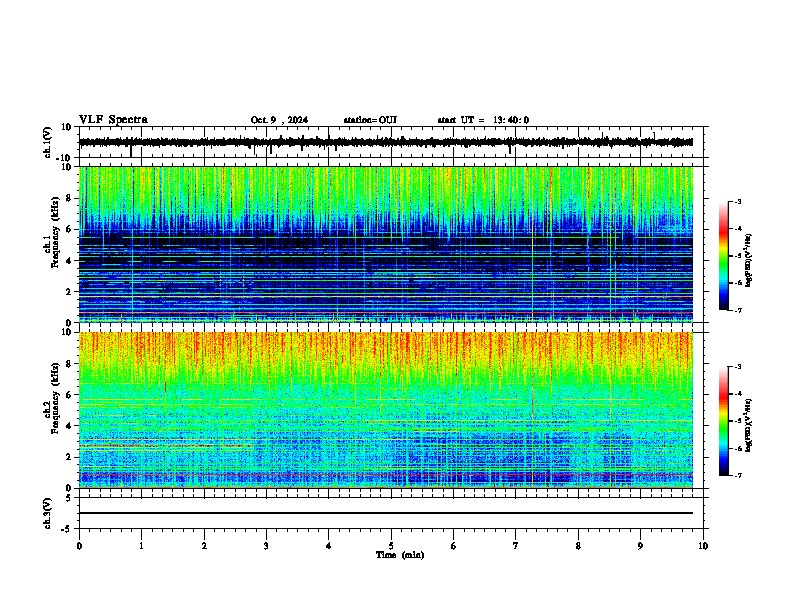
Task: Click the date 'Oct. 9, 2024'
Action: click(279, 120)
